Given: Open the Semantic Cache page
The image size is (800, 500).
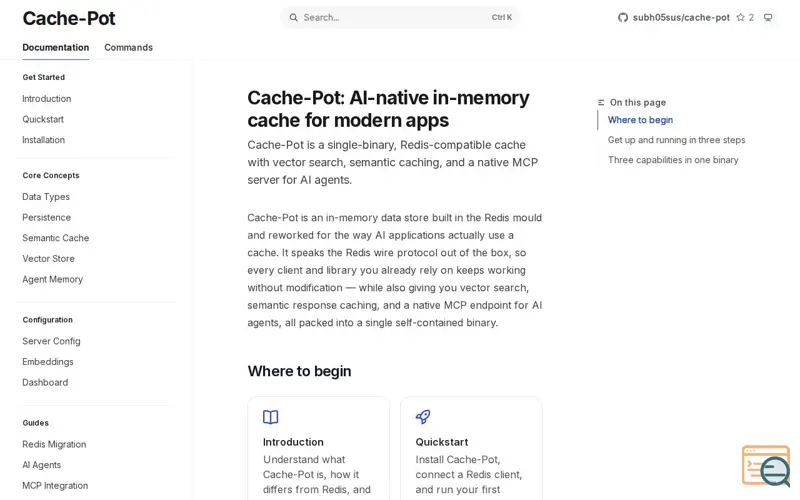Looking at the screenshot, I should [56, 238].
